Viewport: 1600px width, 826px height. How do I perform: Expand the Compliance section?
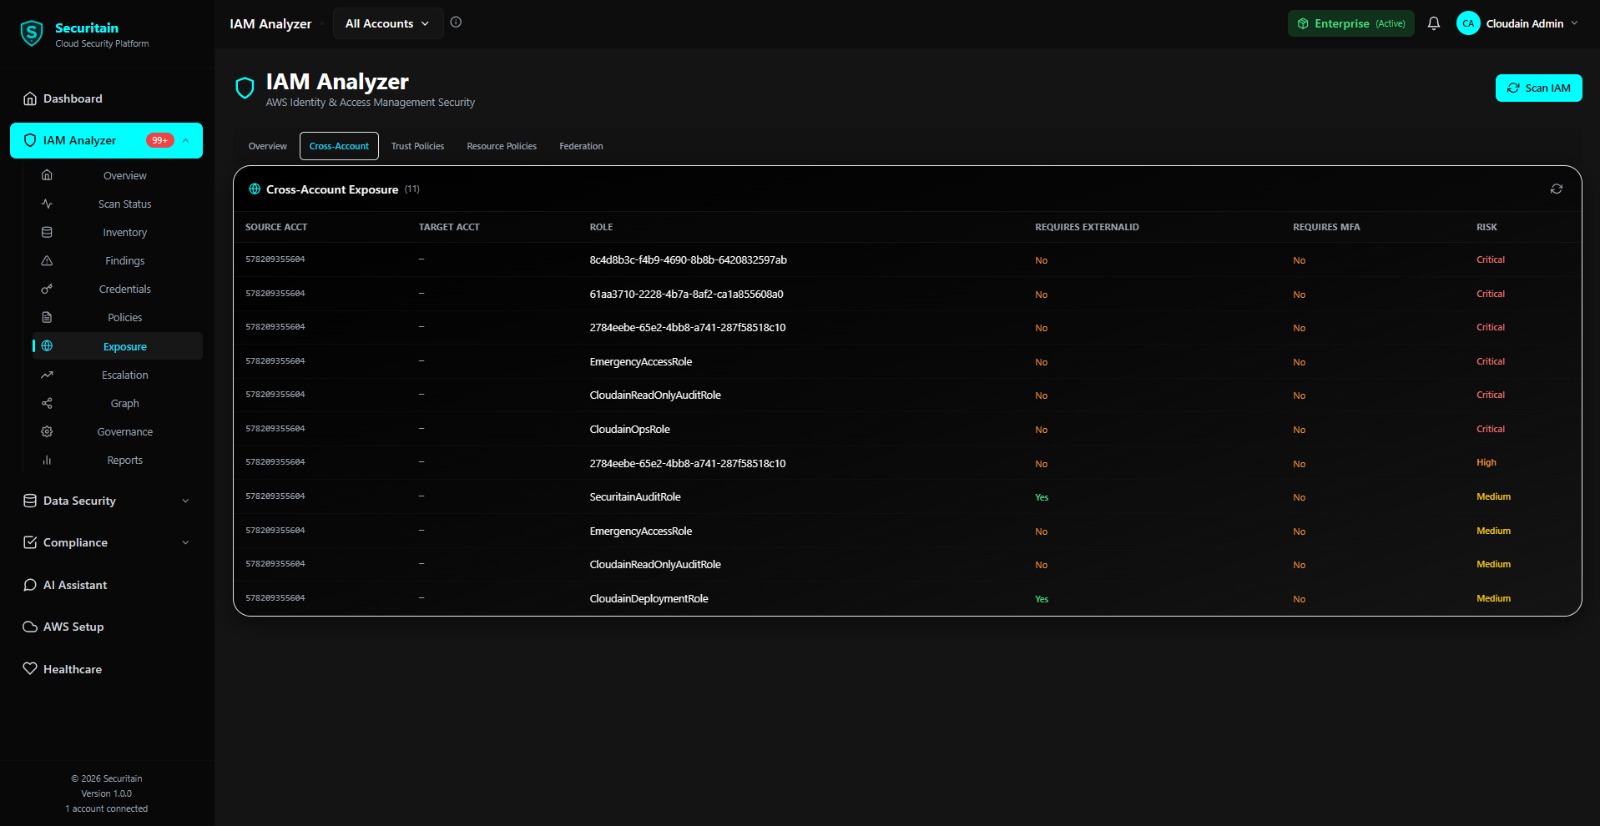(185, 543)
